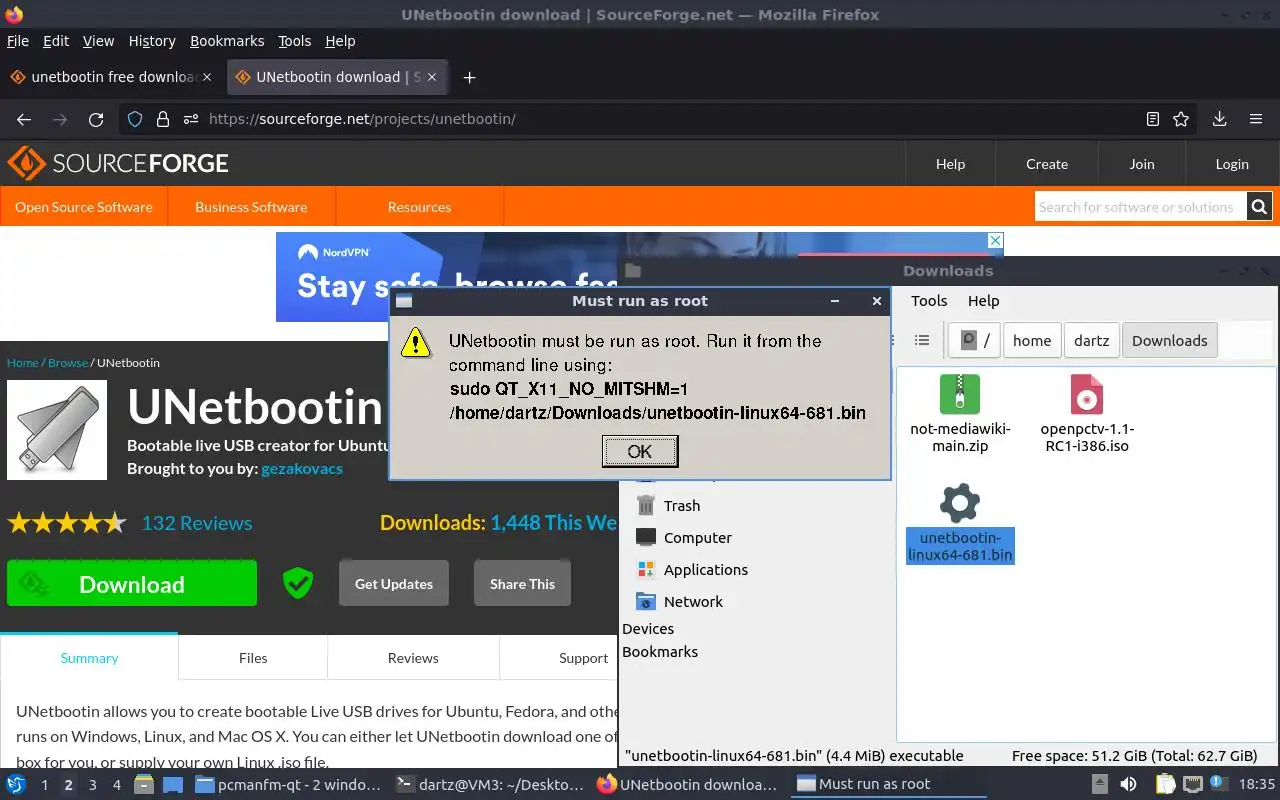Open Tools menu in Downloads file manager
The height and width of the screenshot is (800, 1280).
tap(929, 301)
